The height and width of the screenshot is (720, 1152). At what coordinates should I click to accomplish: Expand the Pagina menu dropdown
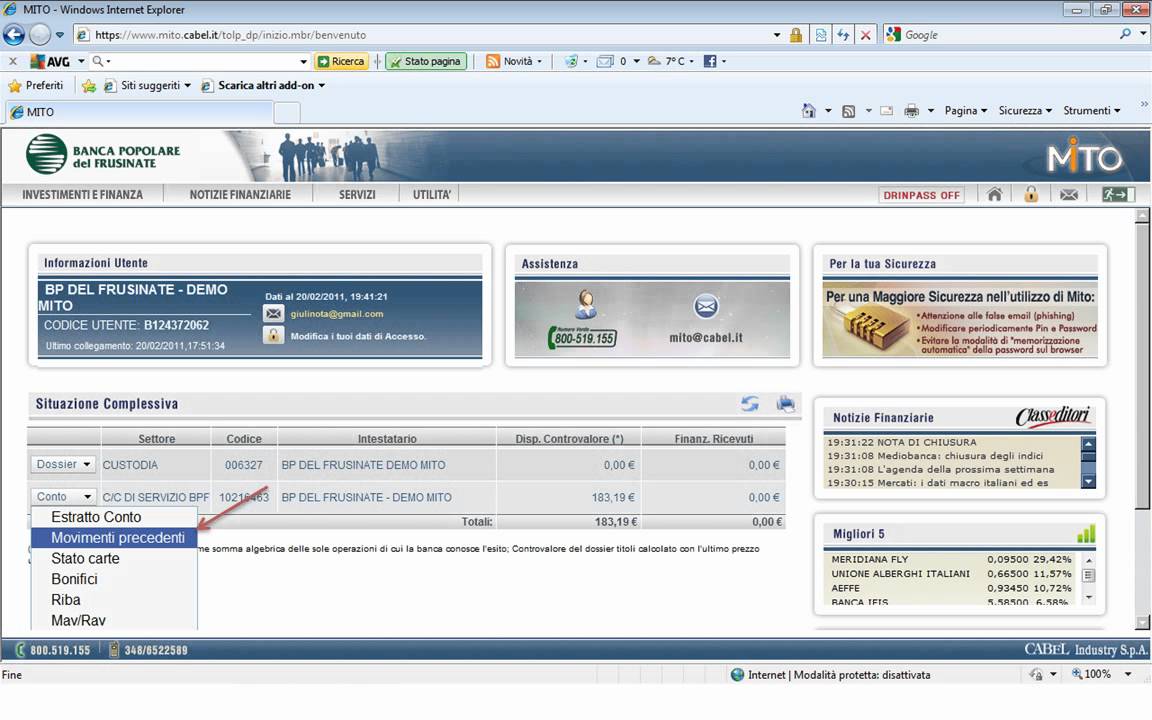click(x=965, y=111)
